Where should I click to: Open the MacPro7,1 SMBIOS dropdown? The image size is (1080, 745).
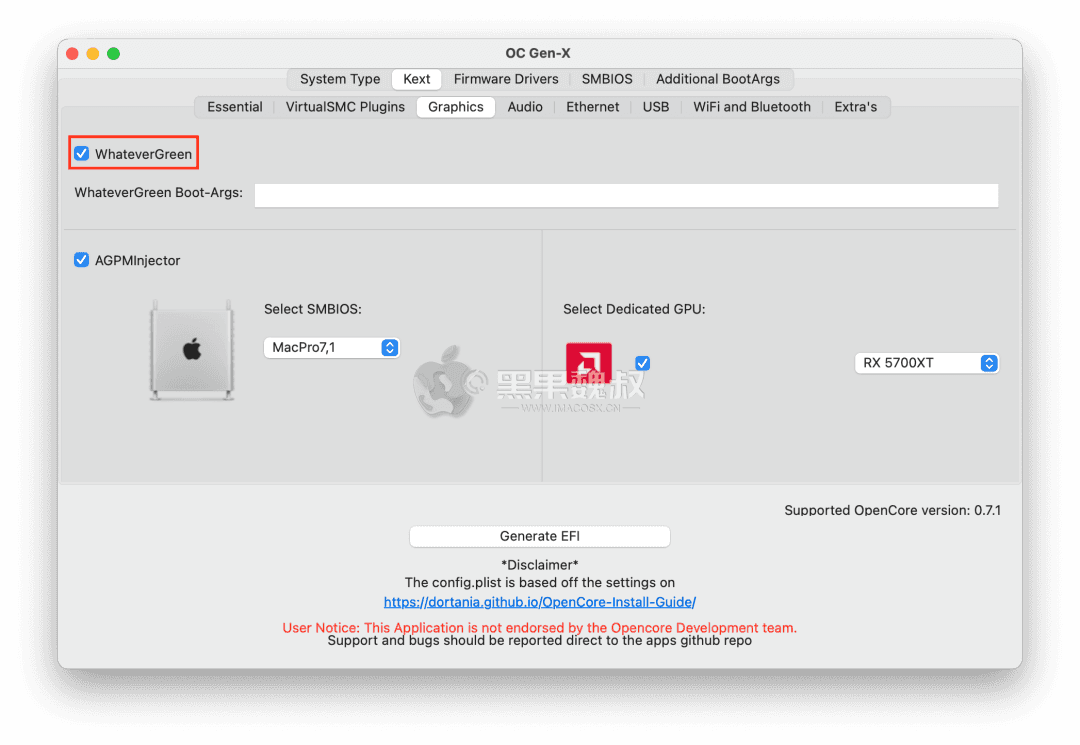point(331,347)
